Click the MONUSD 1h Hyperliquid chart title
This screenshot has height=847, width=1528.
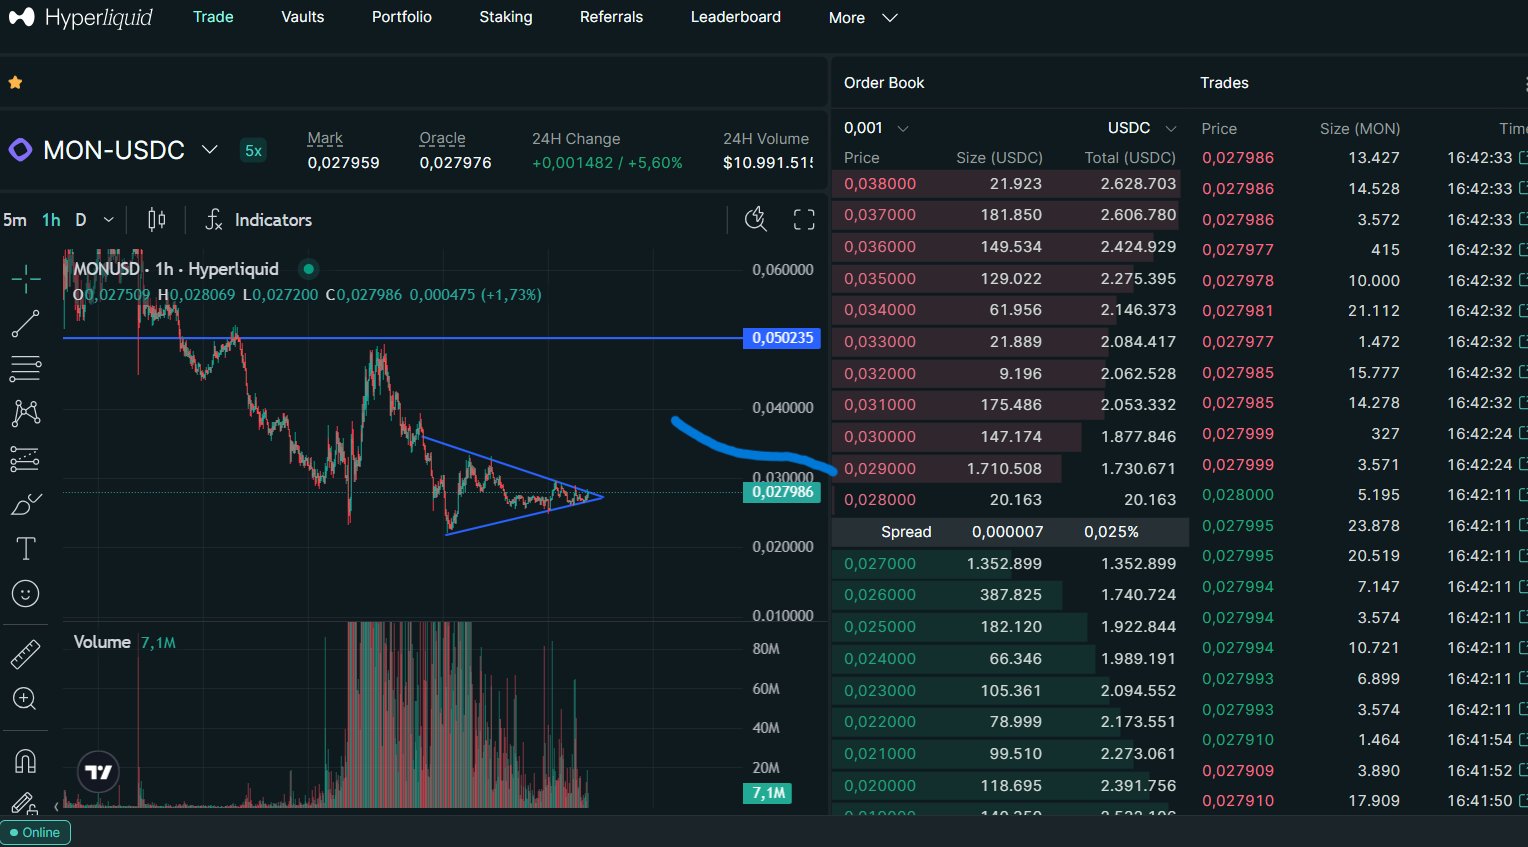(176, 269)
